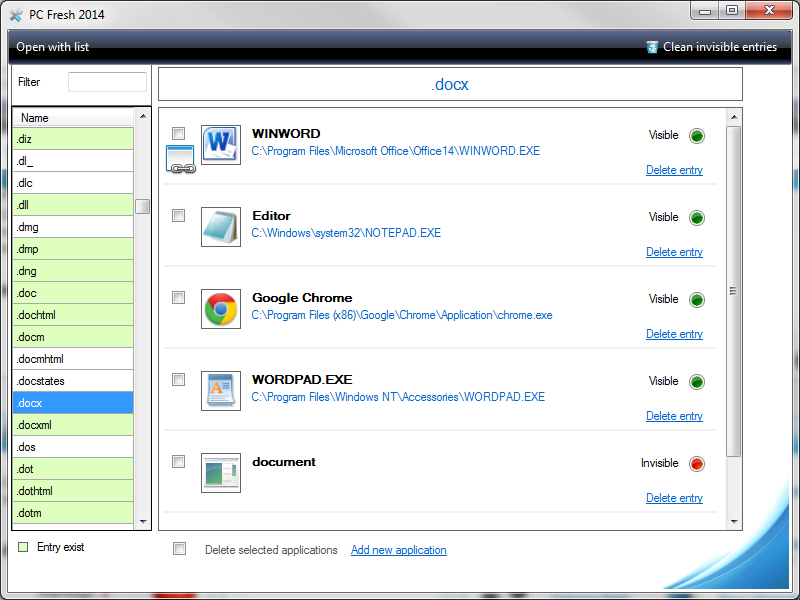Click Google Chrome's green Visible indicator

click(x=697, y=300)
